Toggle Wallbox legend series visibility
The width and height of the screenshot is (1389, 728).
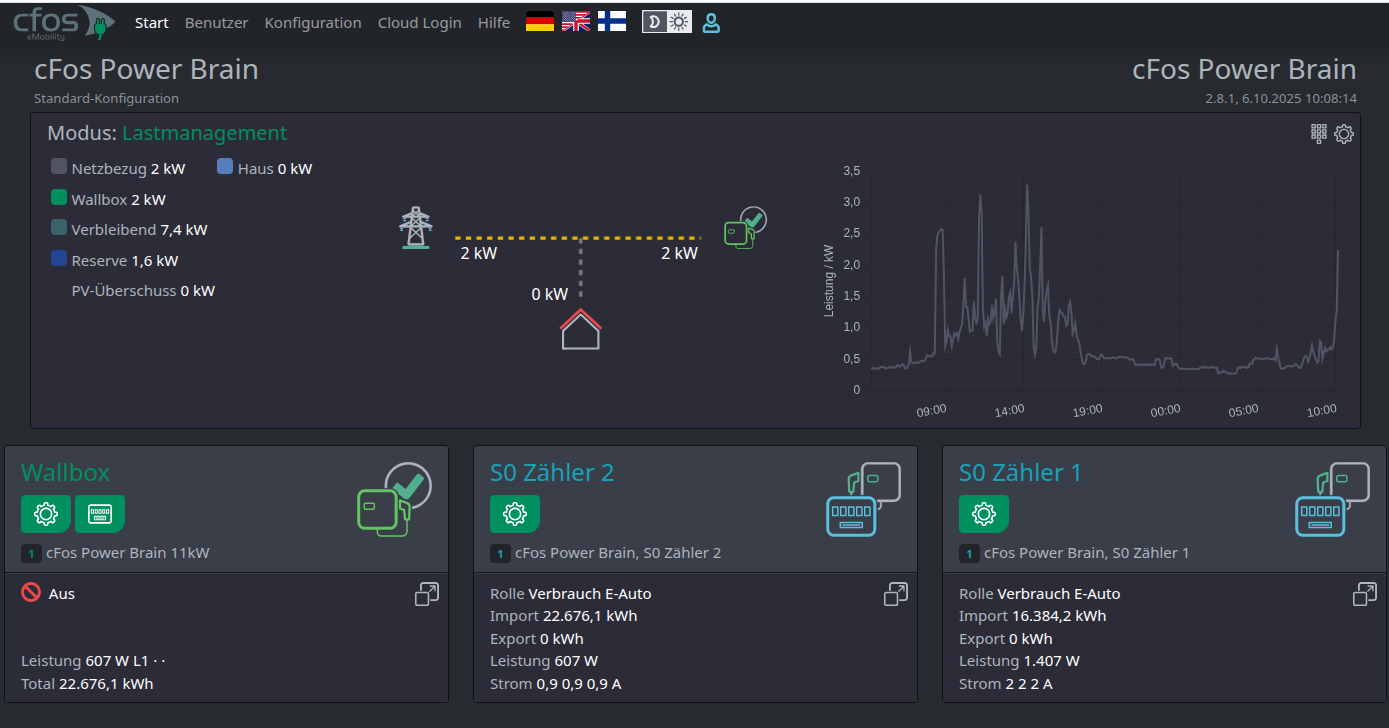[x=59, y=199]
